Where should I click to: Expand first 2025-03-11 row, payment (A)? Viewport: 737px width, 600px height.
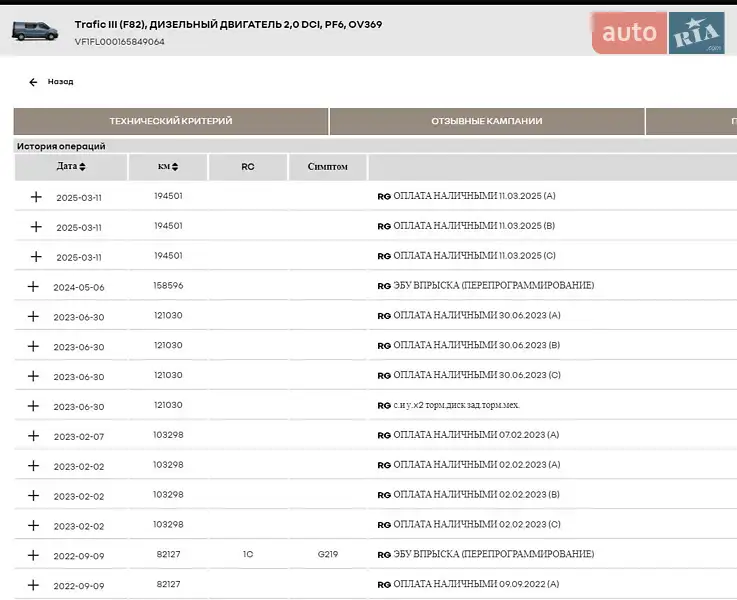pos(36,197)
